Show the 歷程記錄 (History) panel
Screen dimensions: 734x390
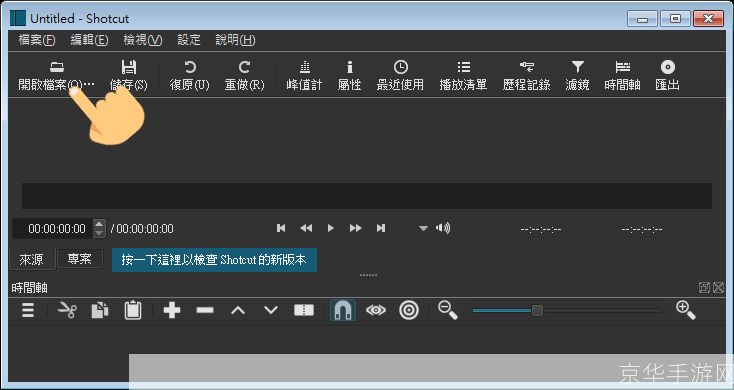click(x=527, y=76)
